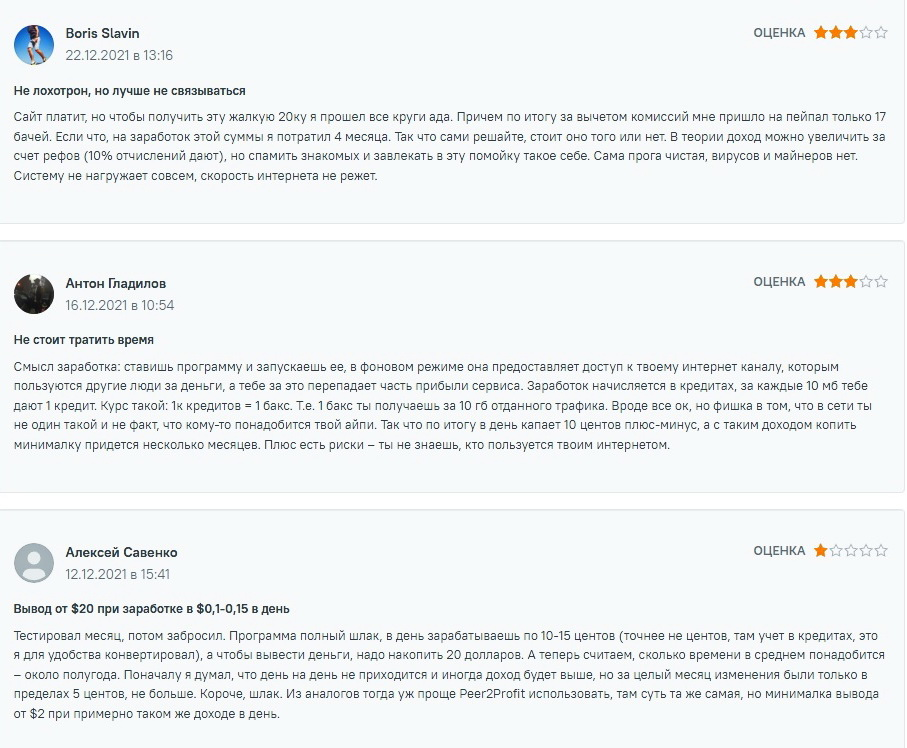Click the timestamp 12.12.2021 в 15:41
This screenshot has width=907, height=748.
click(x=117, y=574)
